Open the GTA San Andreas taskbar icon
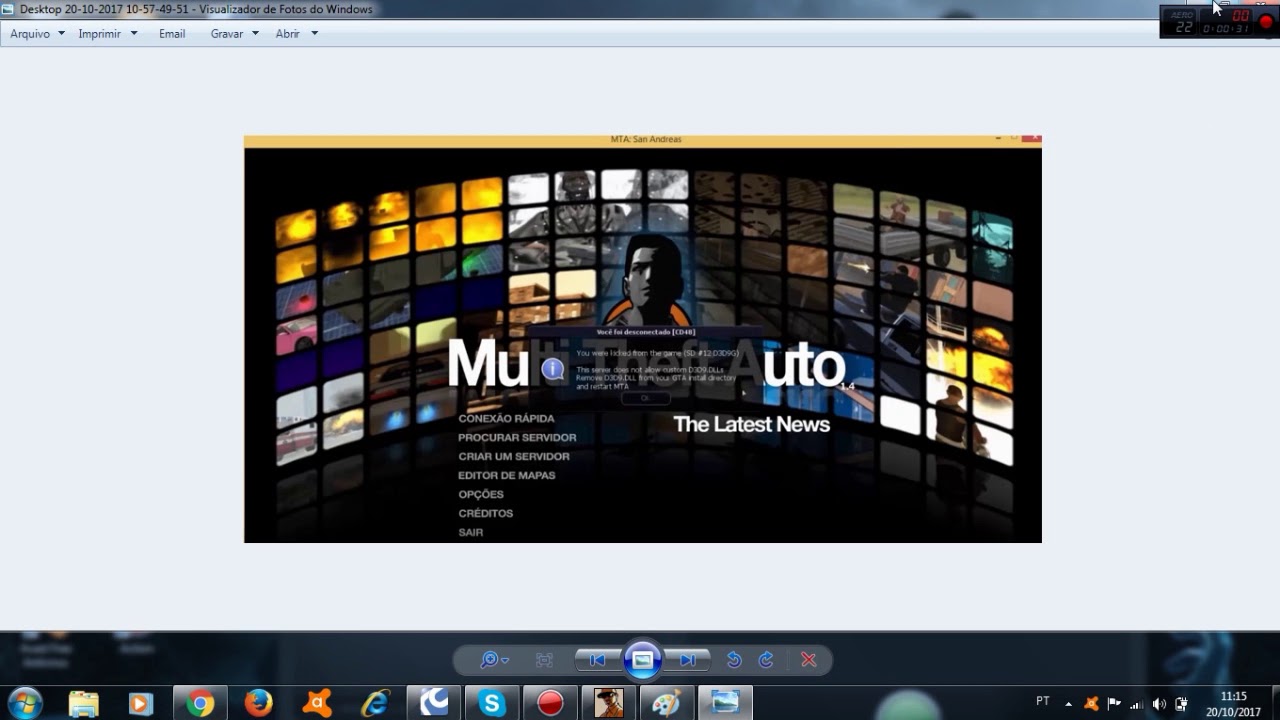 tap(608, 704)
